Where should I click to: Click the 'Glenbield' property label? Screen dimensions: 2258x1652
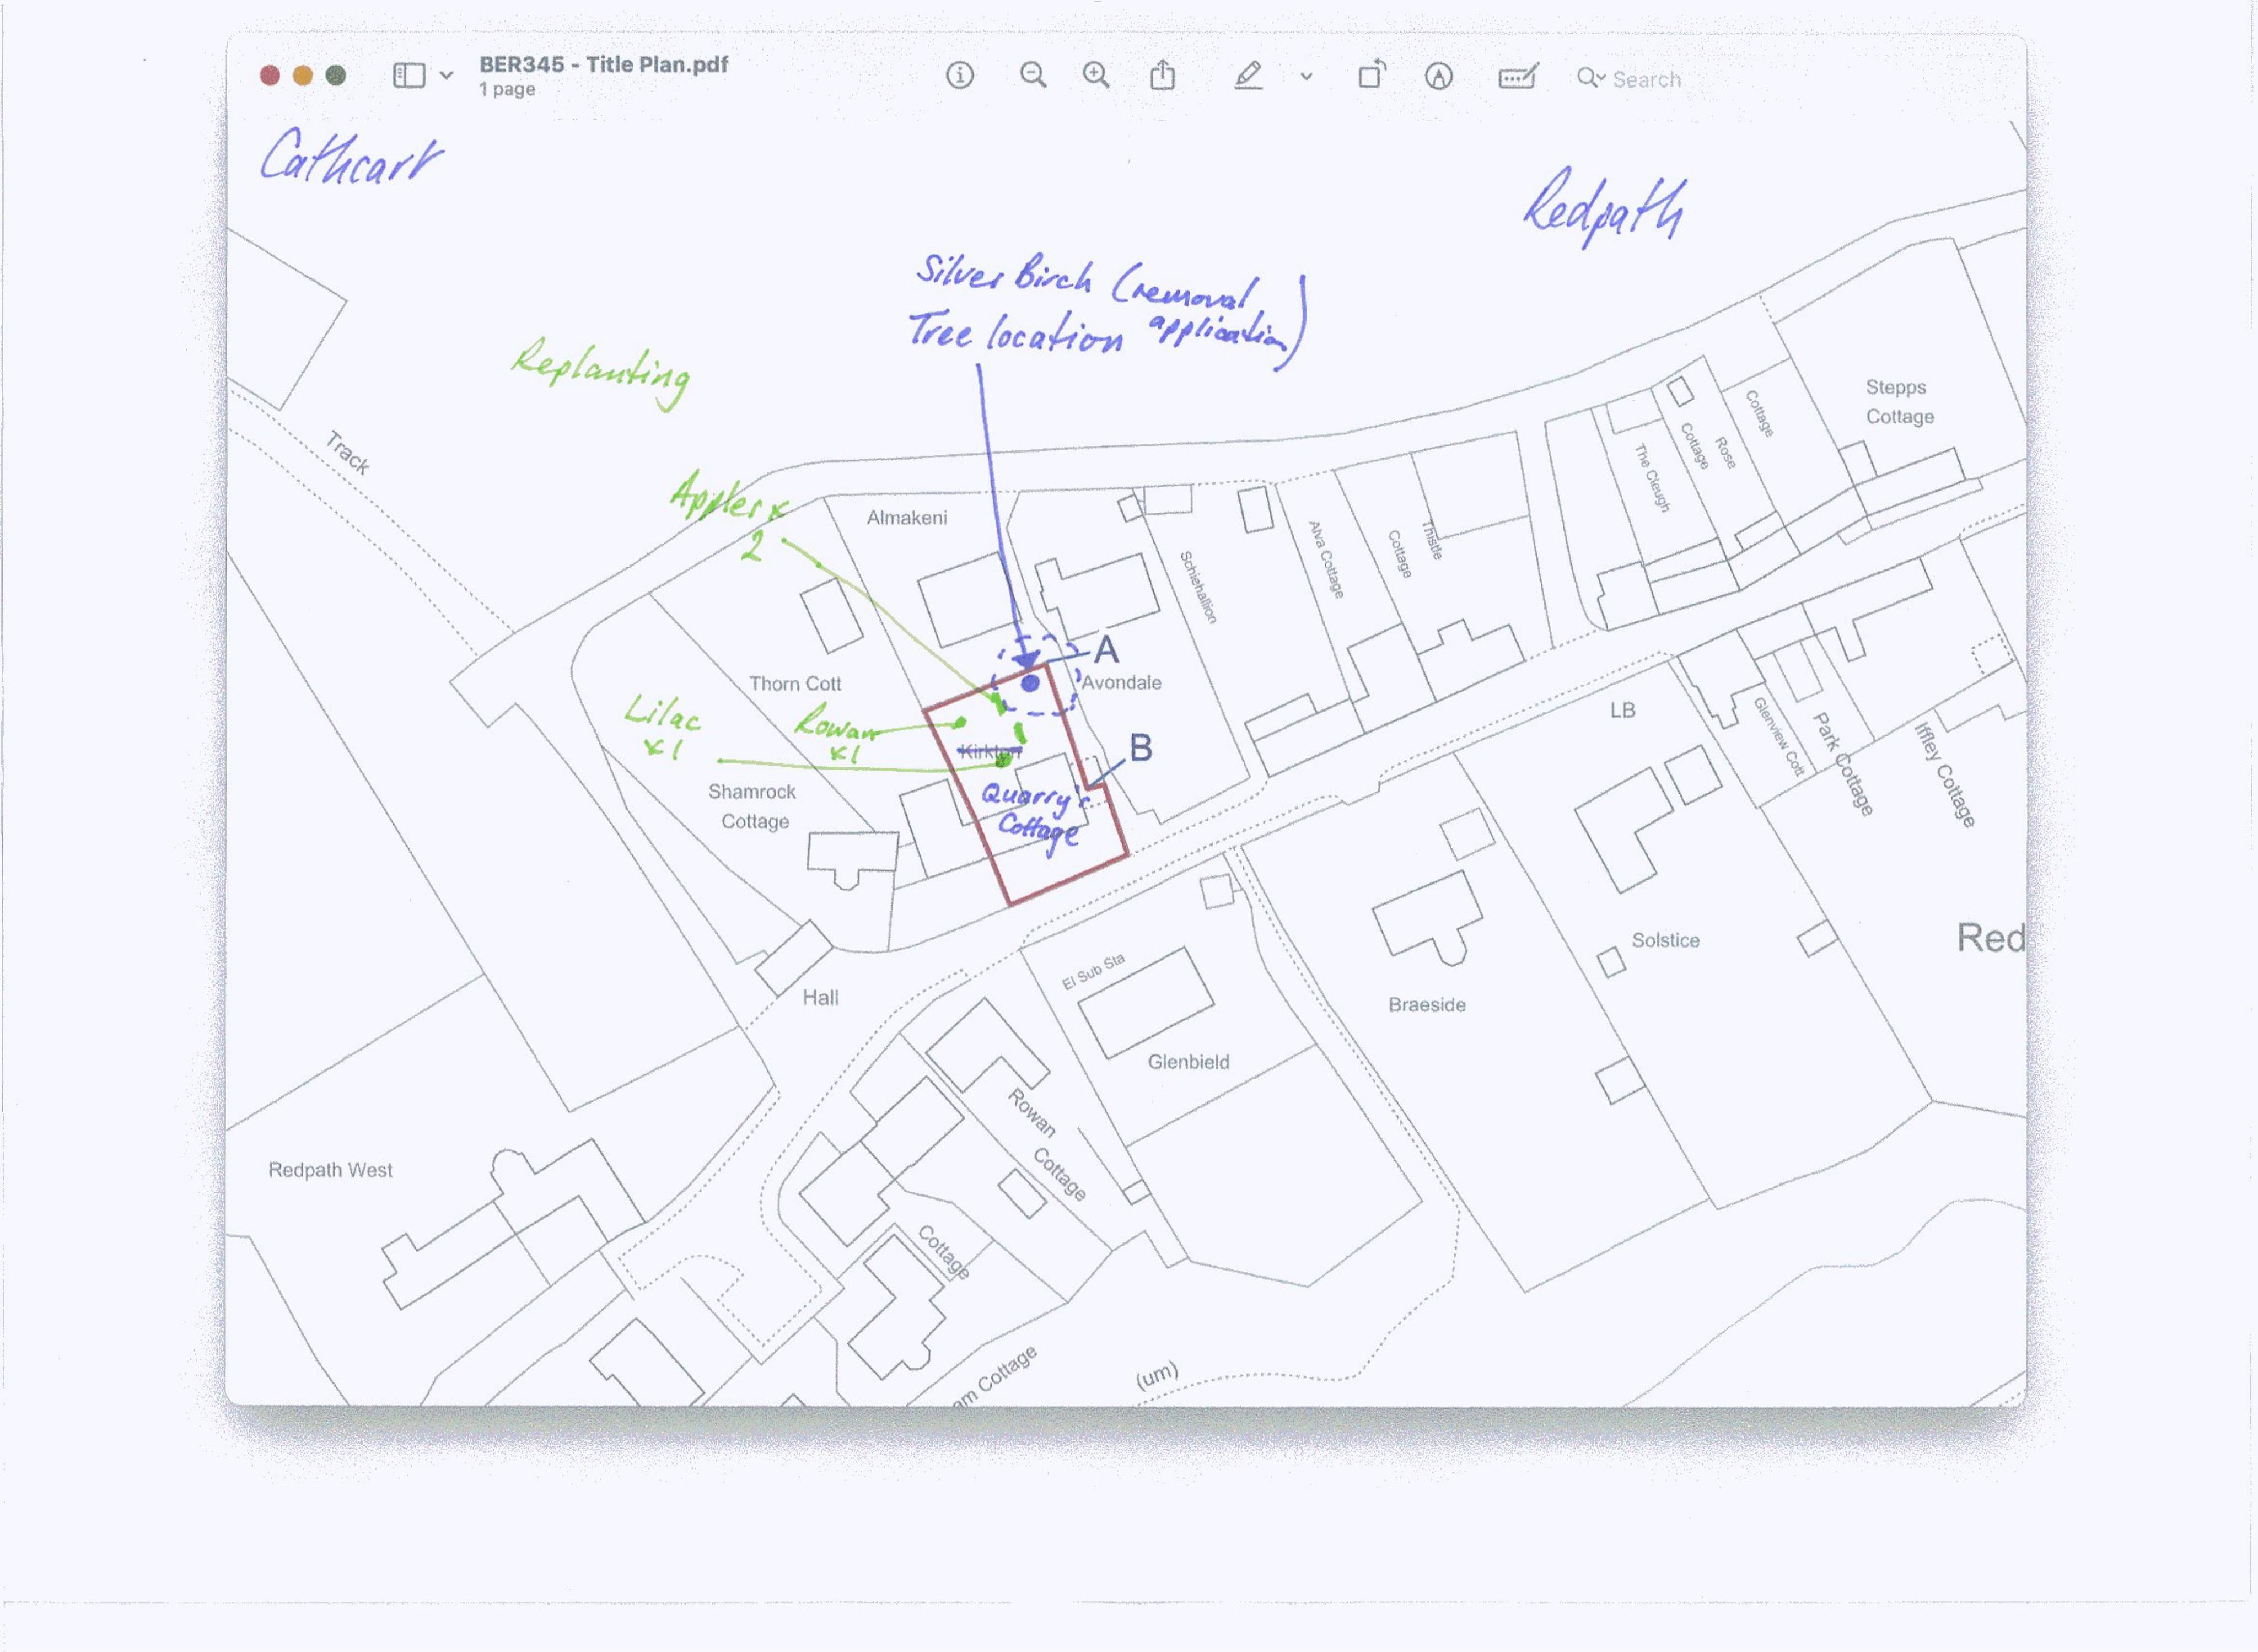(1188, 1062)
